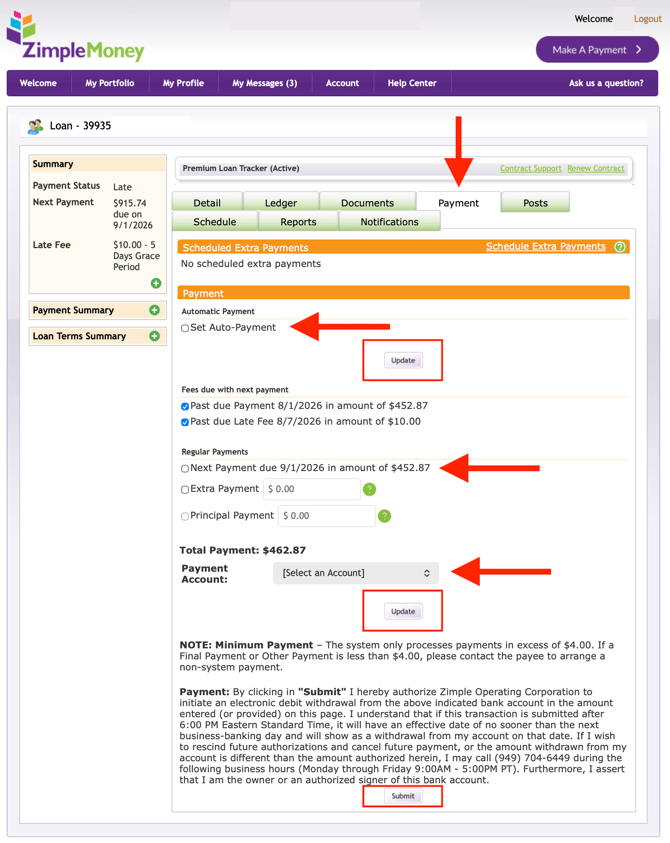Open help for Scheduled Extra Payments
670x843 pixels.
coord(620,247)
